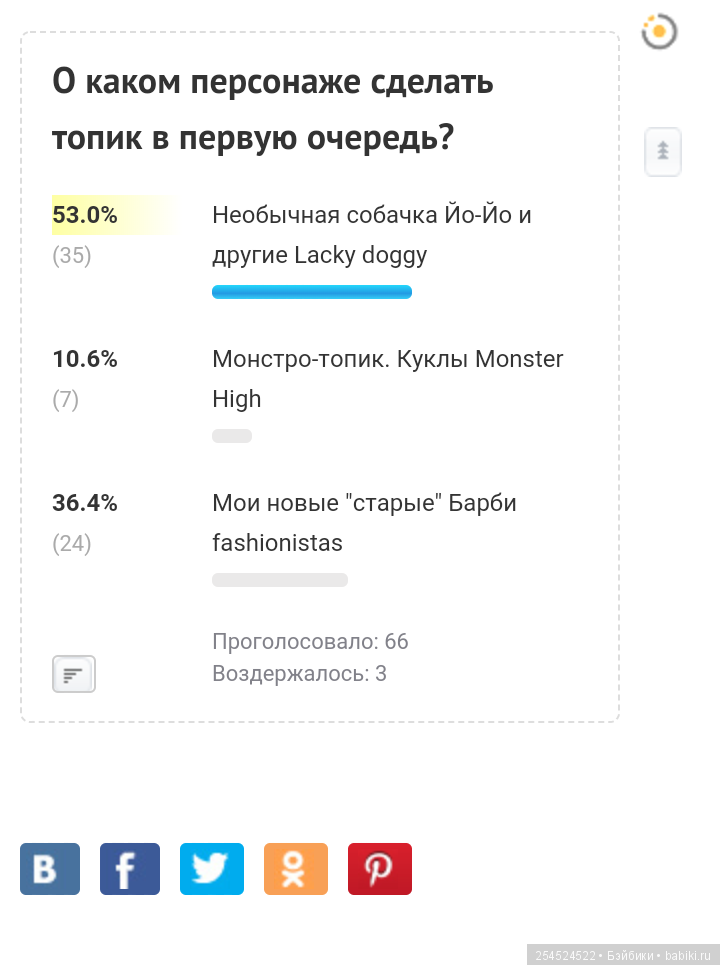
Task: Collapse the page using the double-chevron control
Action: point(662,151)
